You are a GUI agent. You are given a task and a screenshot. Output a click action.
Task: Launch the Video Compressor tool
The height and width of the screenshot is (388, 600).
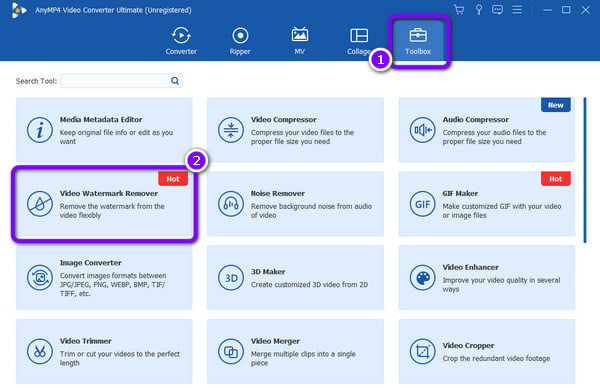pos(295,130)
